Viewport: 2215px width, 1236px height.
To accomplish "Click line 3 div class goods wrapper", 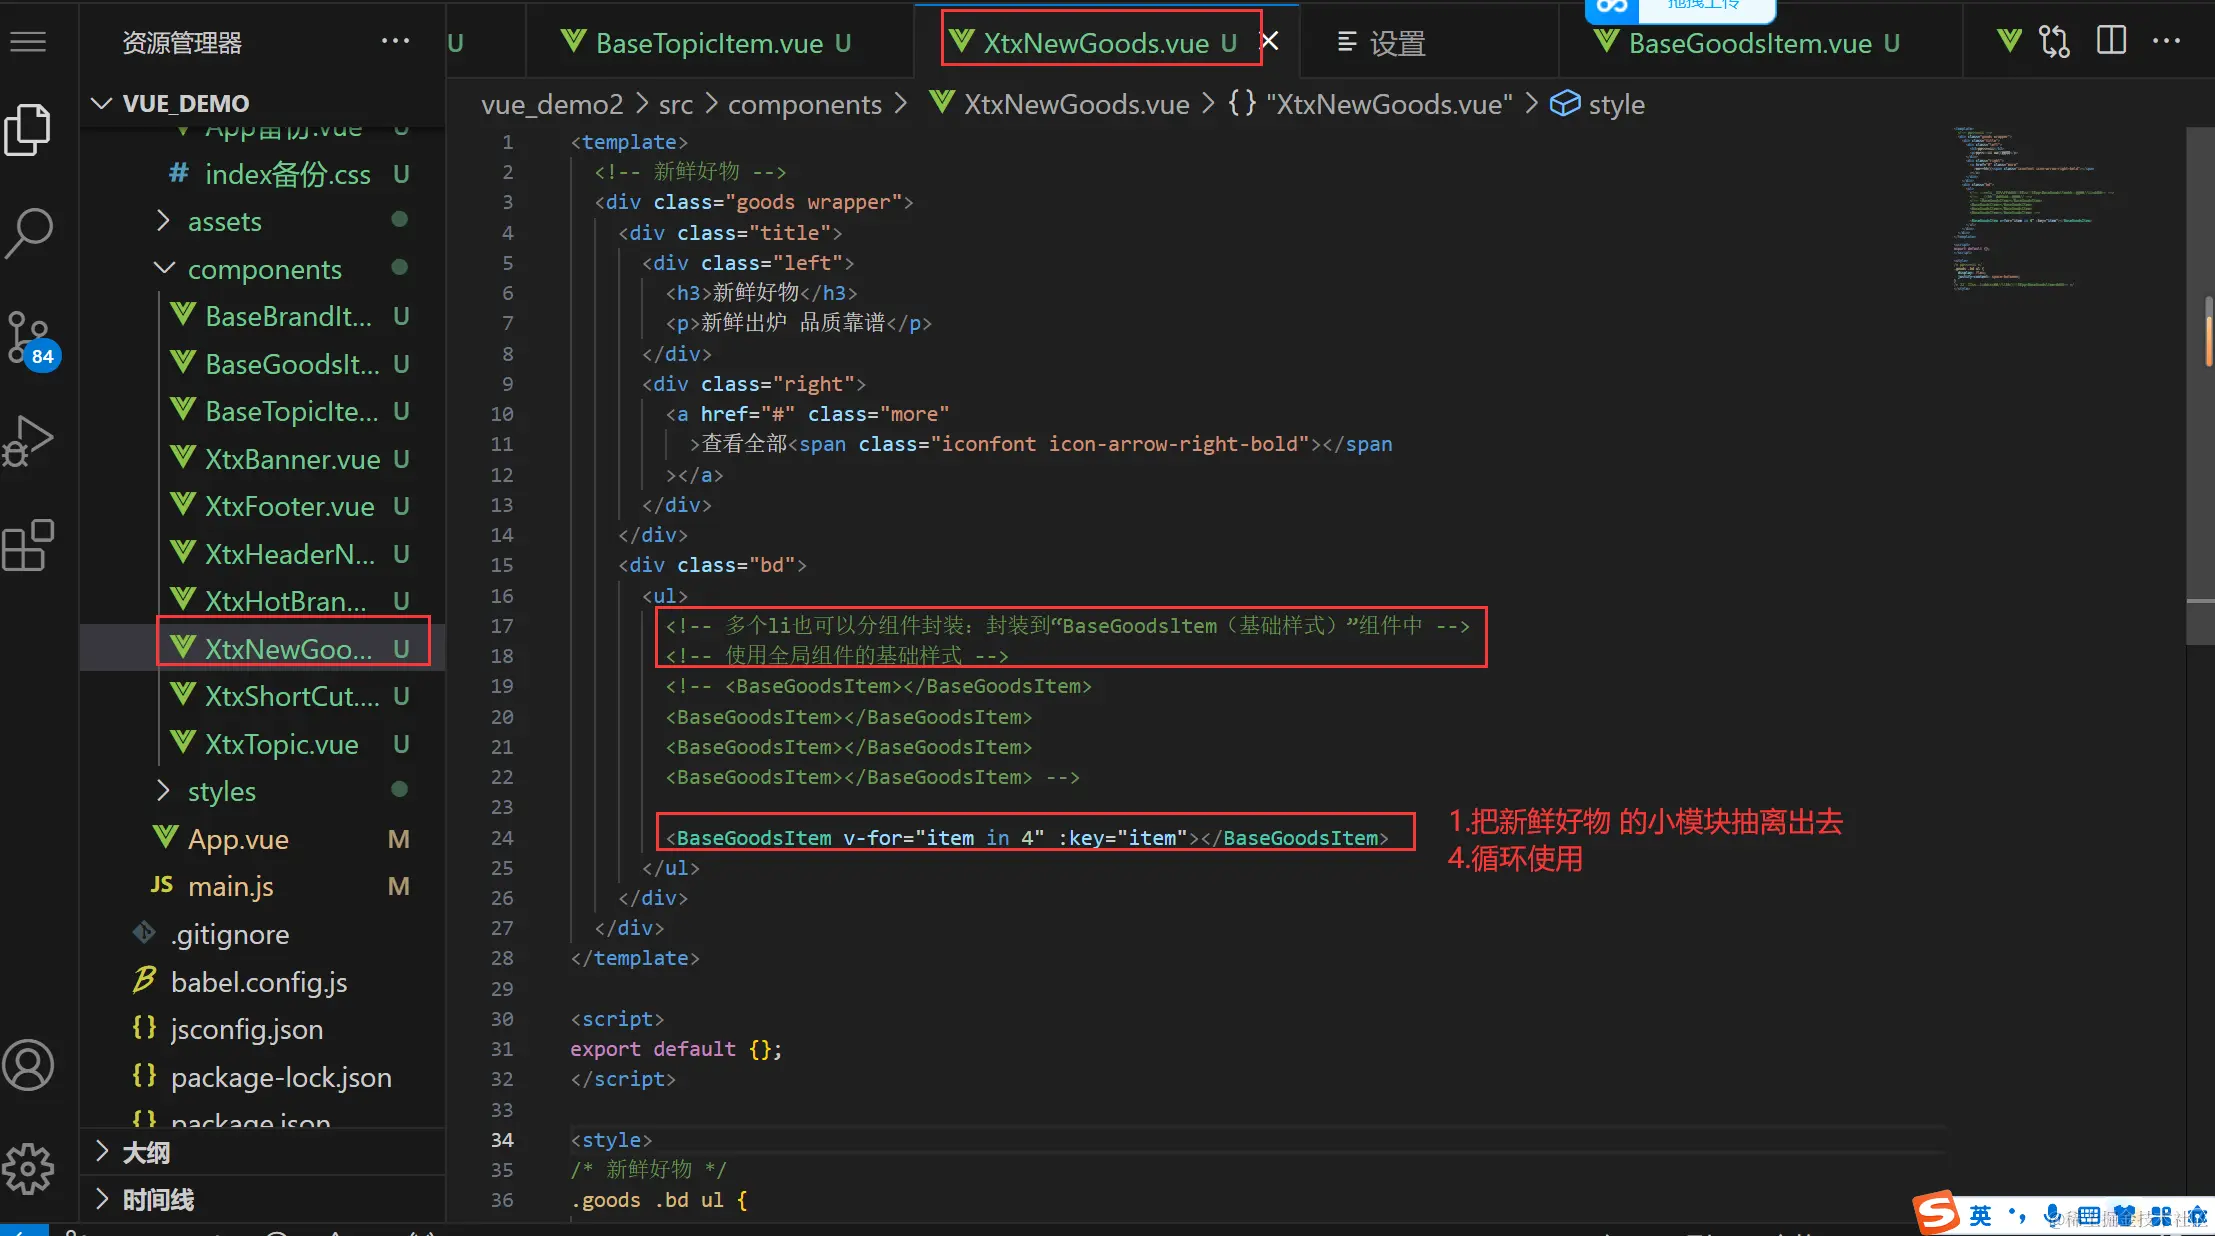I will tap(754, 202).
